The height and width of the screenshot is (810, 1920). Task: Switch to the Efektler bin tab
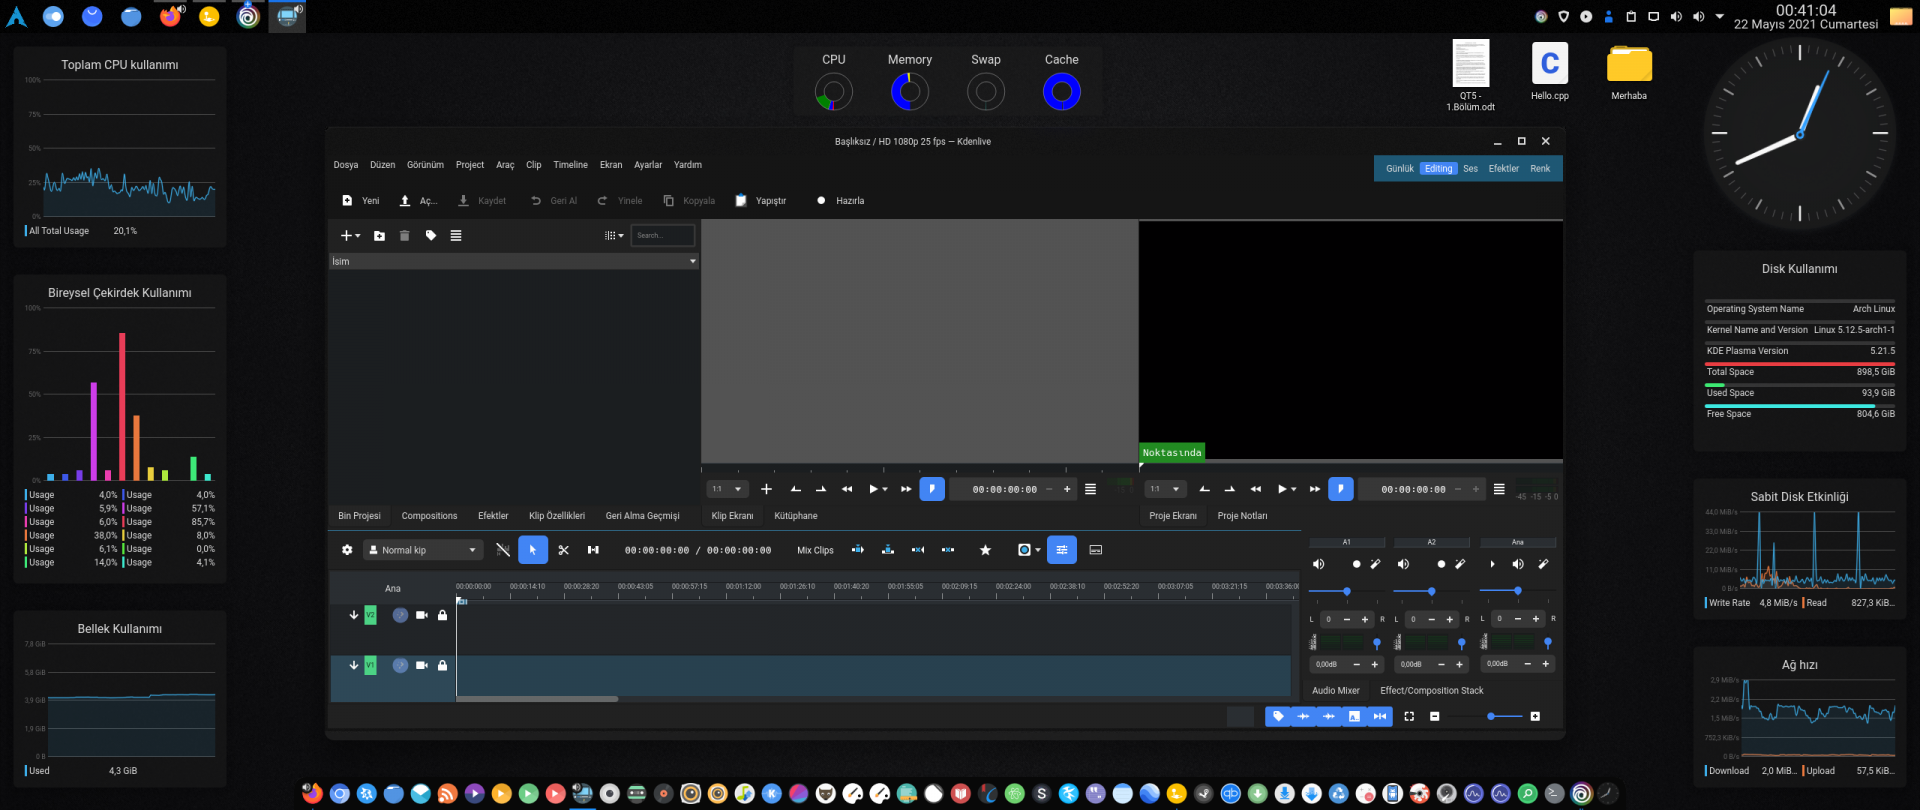pos(493,516)
